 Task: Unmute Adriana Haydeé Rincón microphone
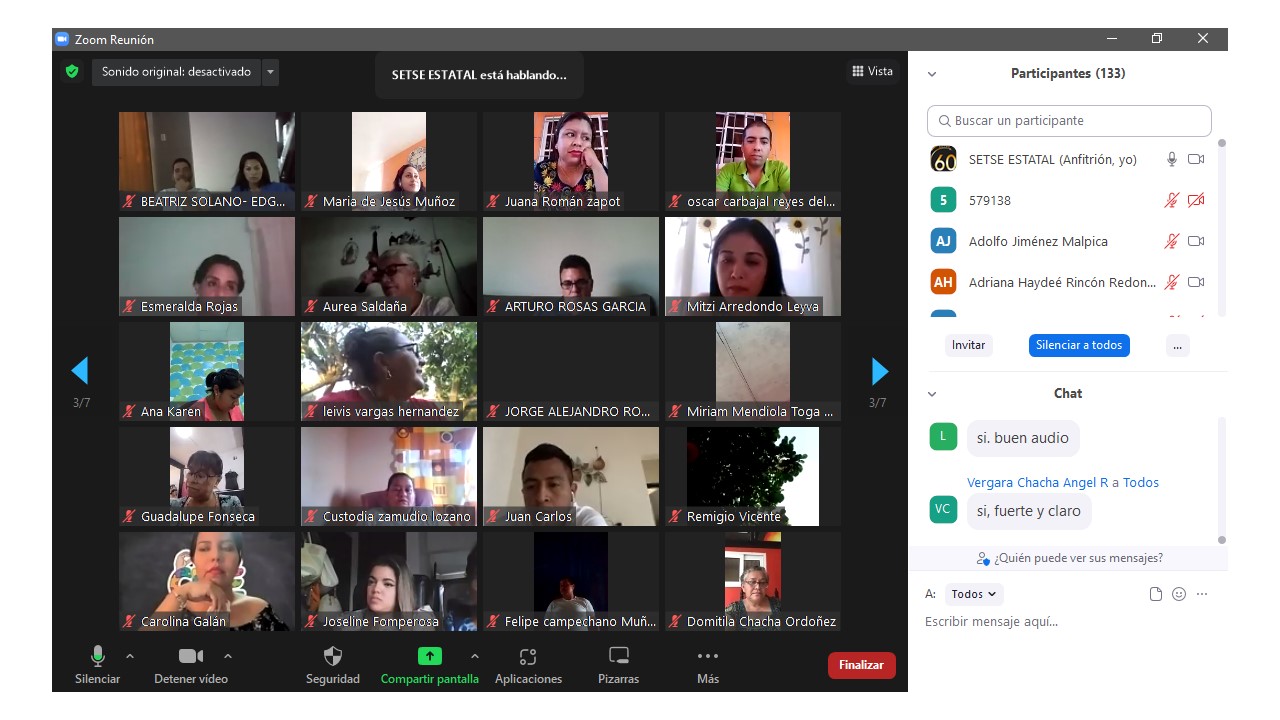pyautogui.click(x=1171, y=282)
